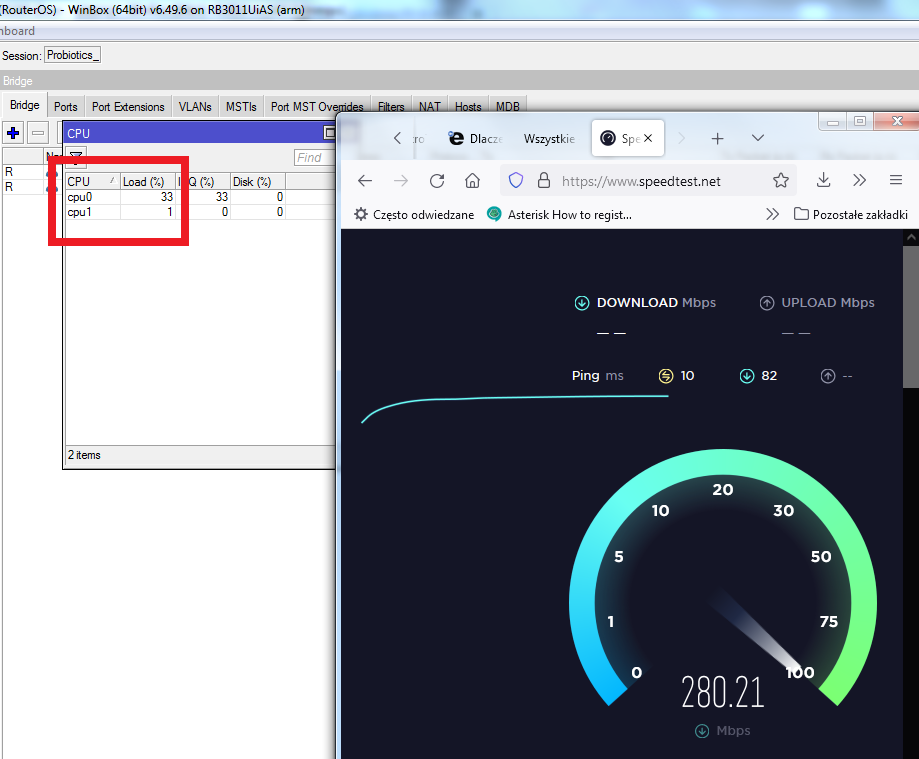Switch to the Wszystkie browser tab

[x=549, y=139]
